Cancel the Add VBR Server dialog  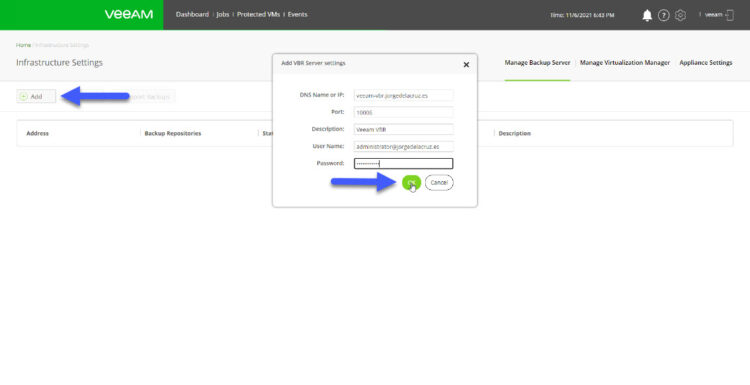coord(439,182)
